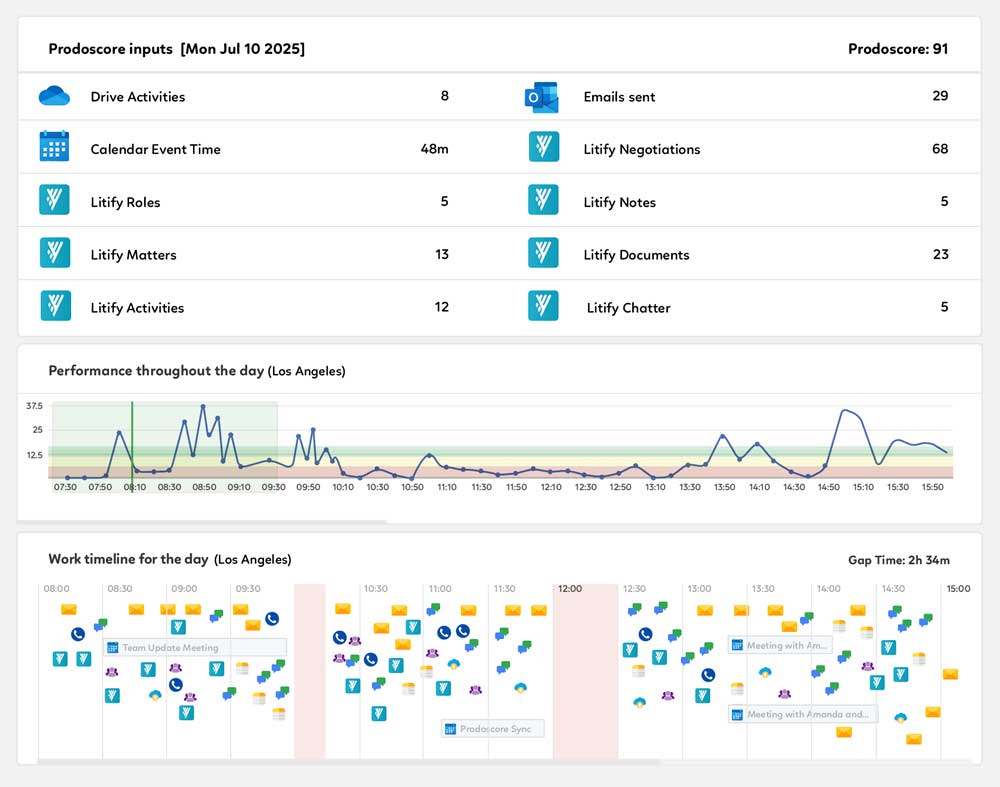This screenshot has width=1000, height=787.
Task: Click the Litify Activities value 12
Action: coord(442,307)
